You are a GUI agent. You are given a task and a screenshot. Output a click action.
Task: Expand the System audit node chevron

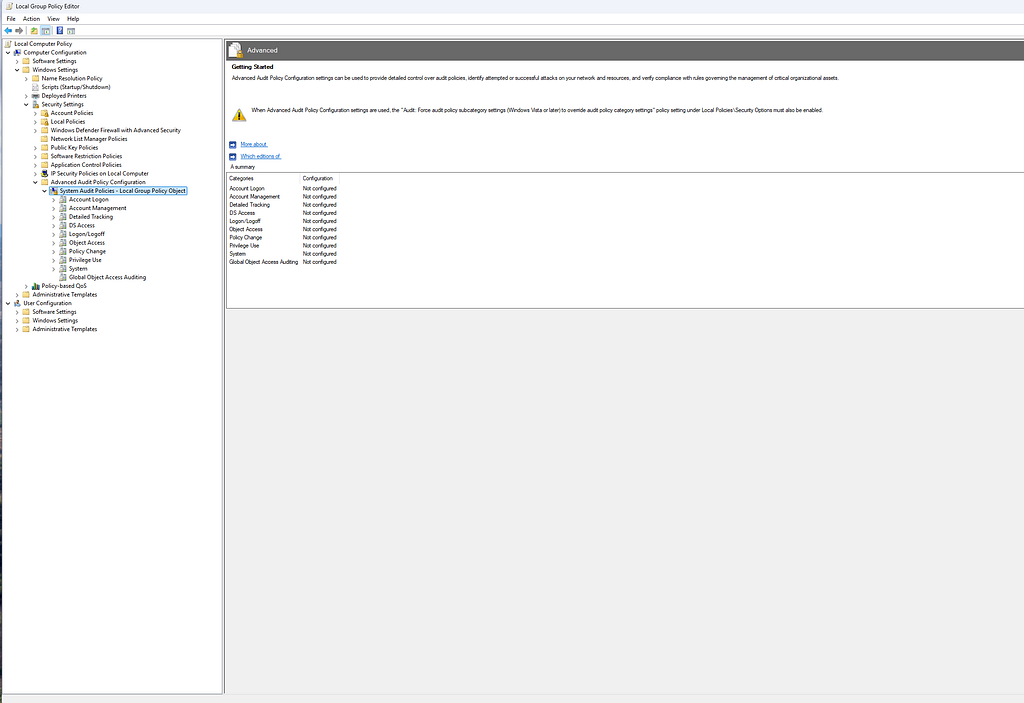coord(54,269)
